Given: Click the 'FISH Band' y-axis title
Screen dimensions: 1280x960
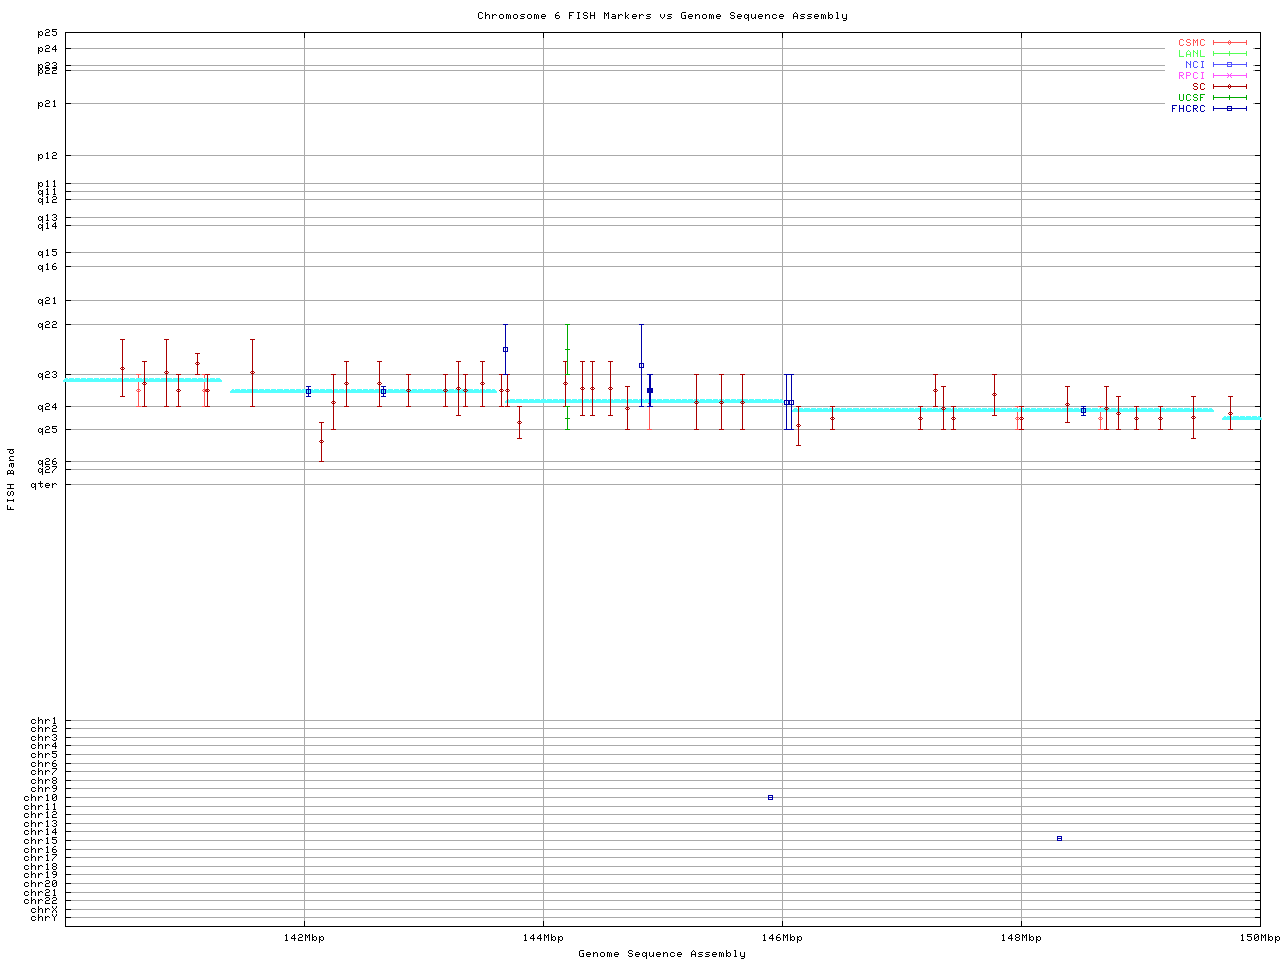Looking at the screenshot, I should (11, 479).
